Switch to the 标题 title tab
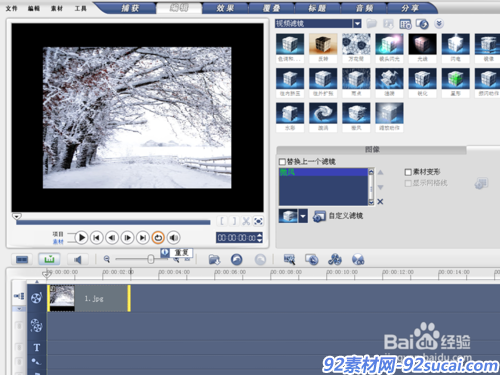The image size is (500, 375). pyautogui.click(x=317, y=8)
